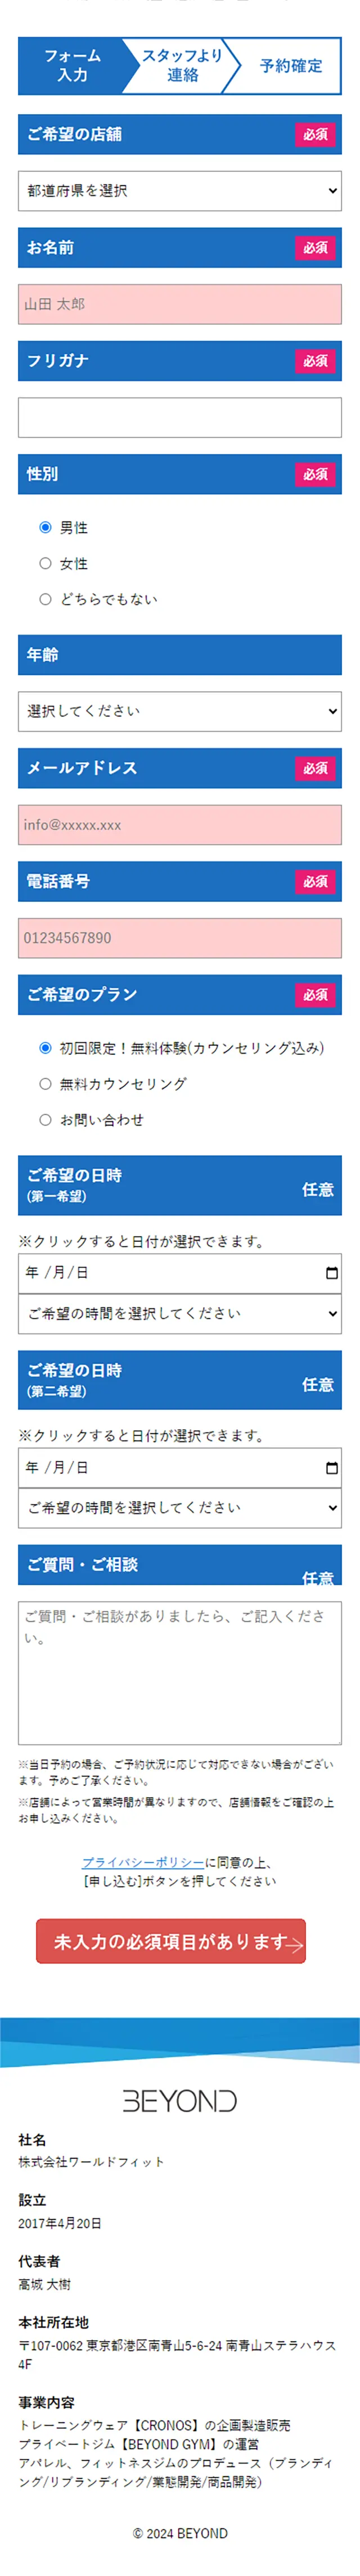Image resolution: width=360 pixels, height=2576 pixels.
Task: Focus the フリガナ text field
Action: (180, 418)
